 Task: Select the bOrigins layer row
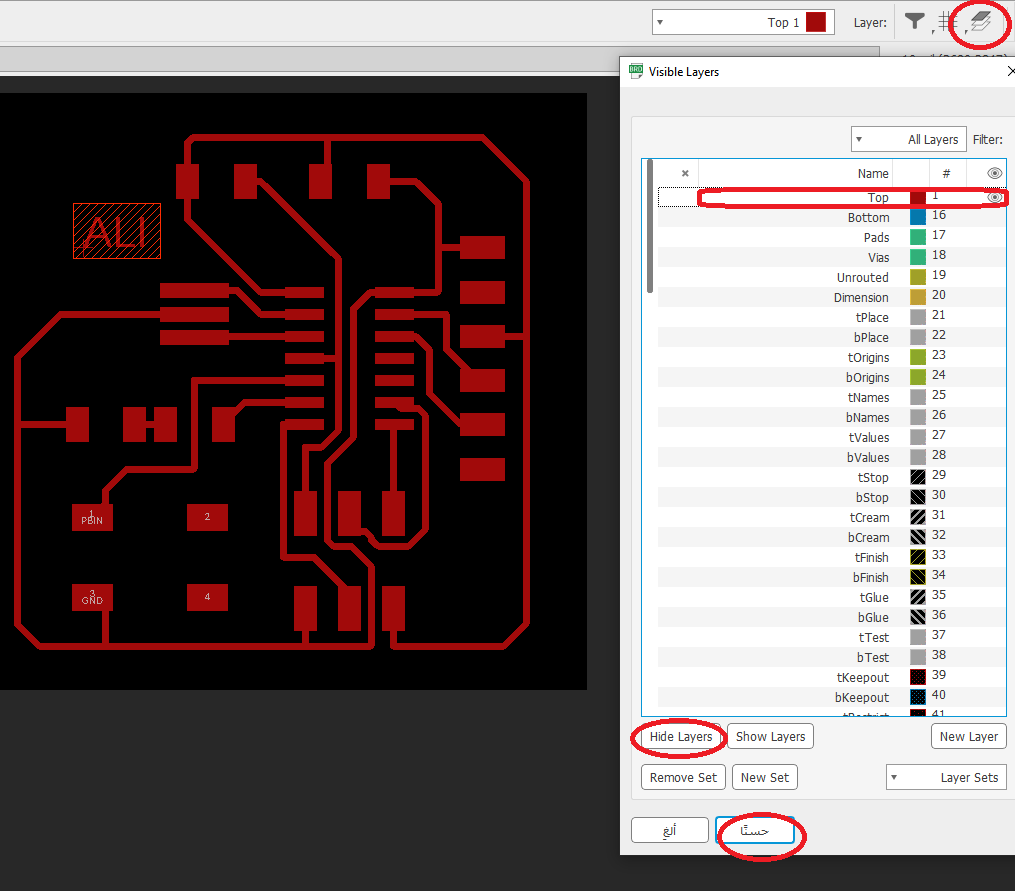831,377
